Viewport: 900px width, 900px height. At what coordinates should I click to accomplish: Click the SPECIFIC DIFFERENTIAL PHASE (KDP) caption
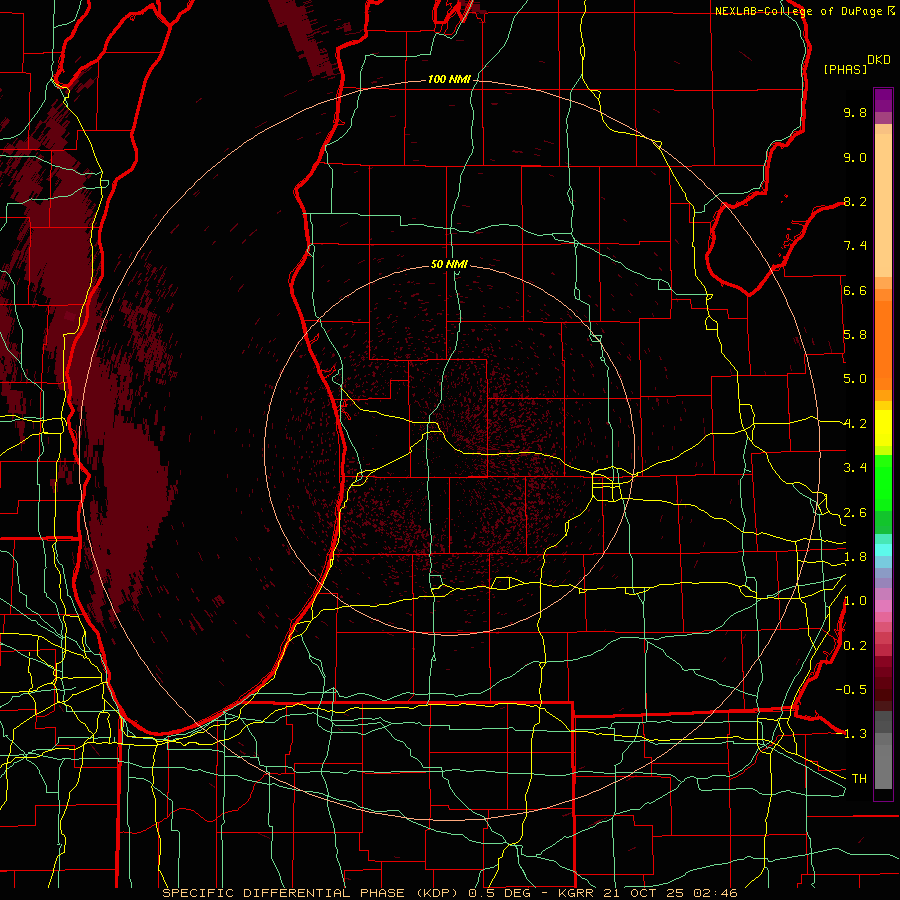312,893
